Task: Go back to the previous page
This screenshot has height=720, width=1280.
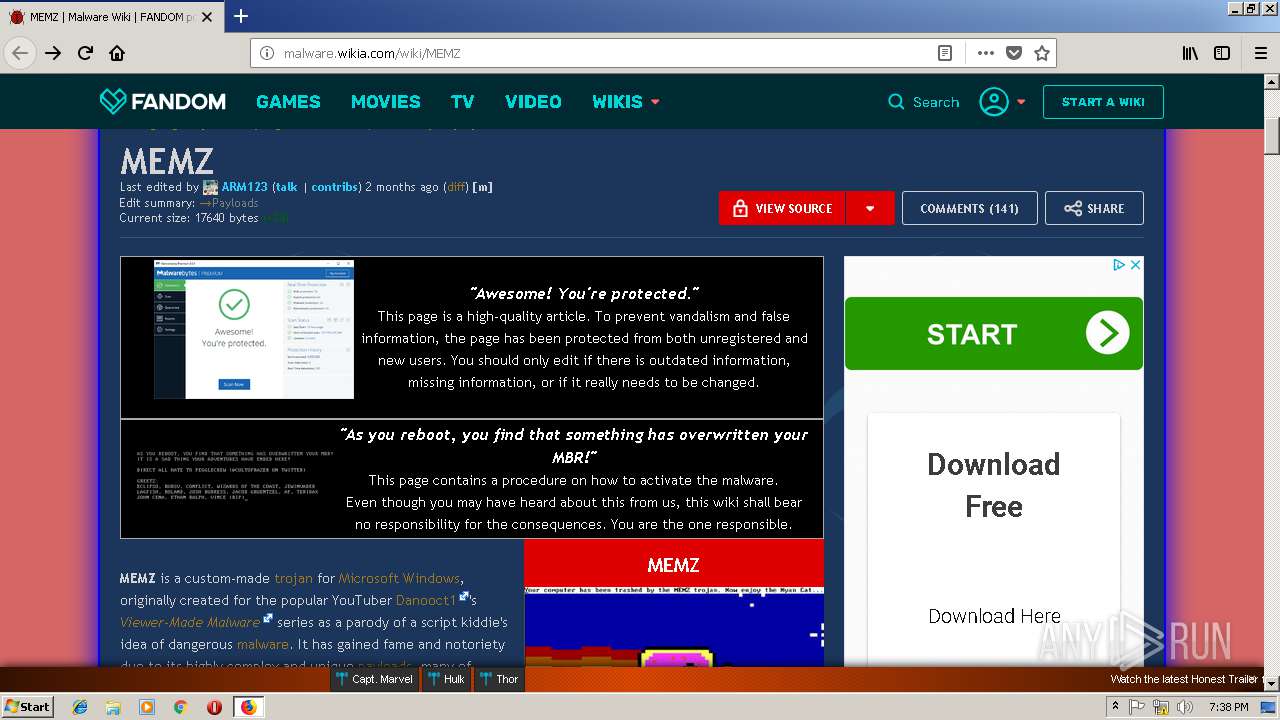Action: 20,53
